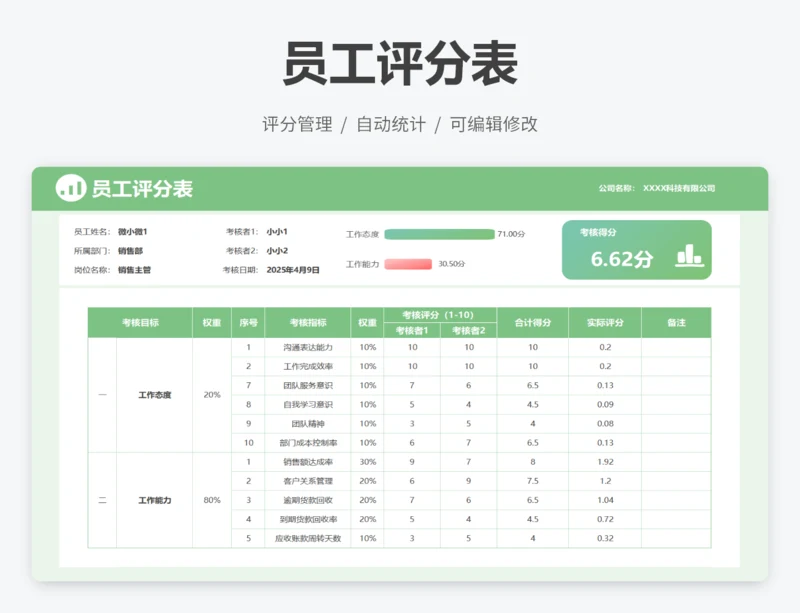Select the 考核目标 column header
Screen dimensions: 800x613
tap(140, 323)
